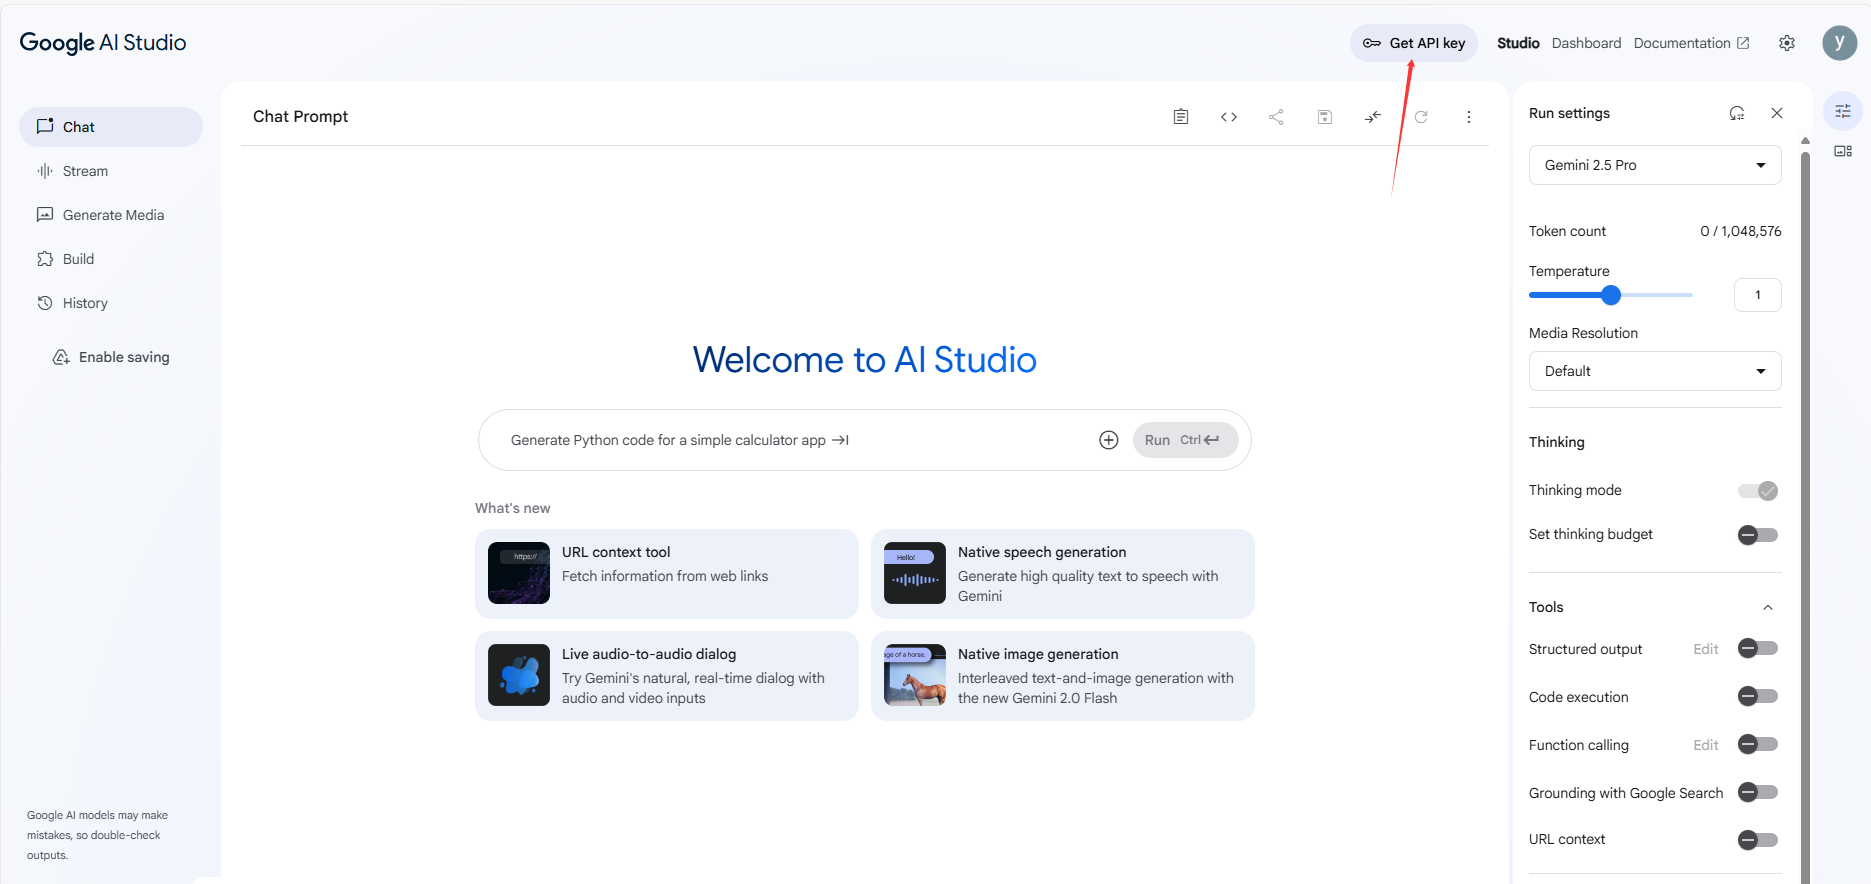
Task: Click the Run button
Action: 1185,440
